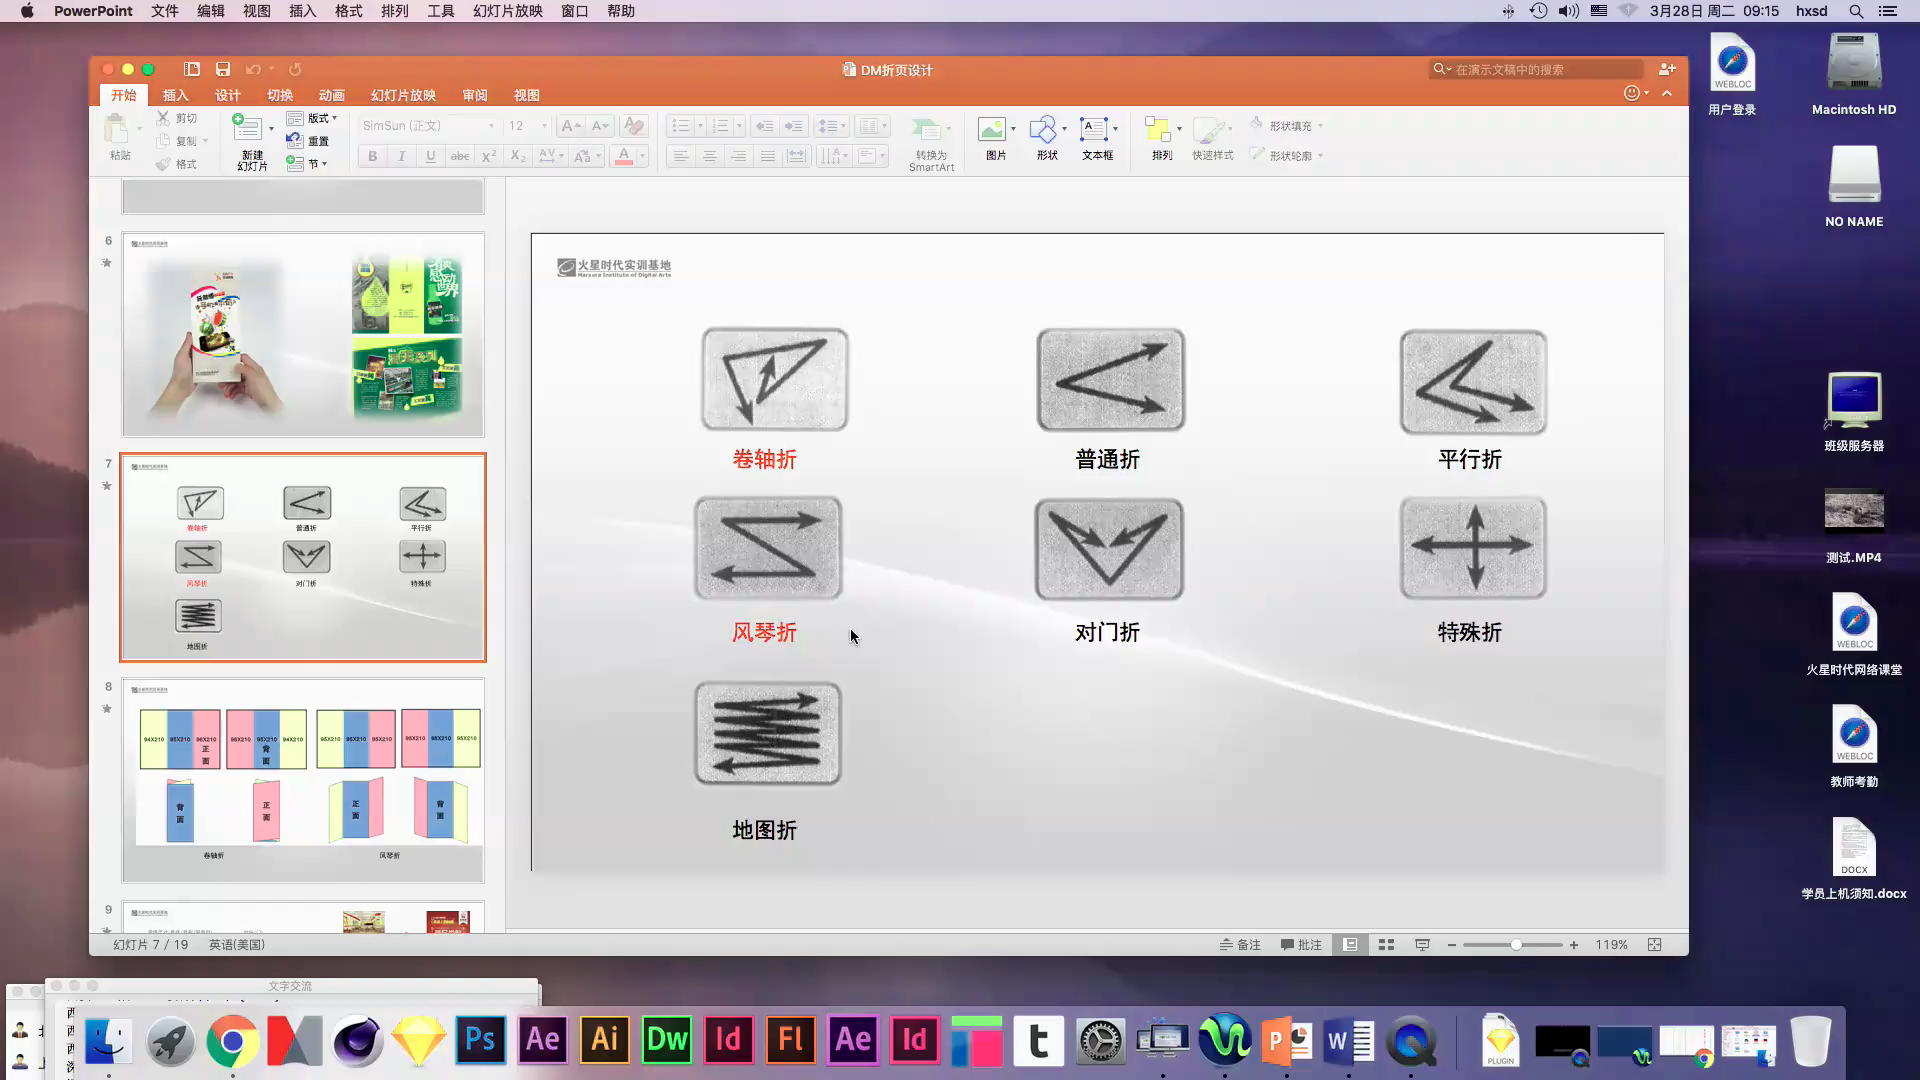Click the Reset (重置) slide button
The width and height of the screenshot is (1920, 1080).
[x=308, y=141]
